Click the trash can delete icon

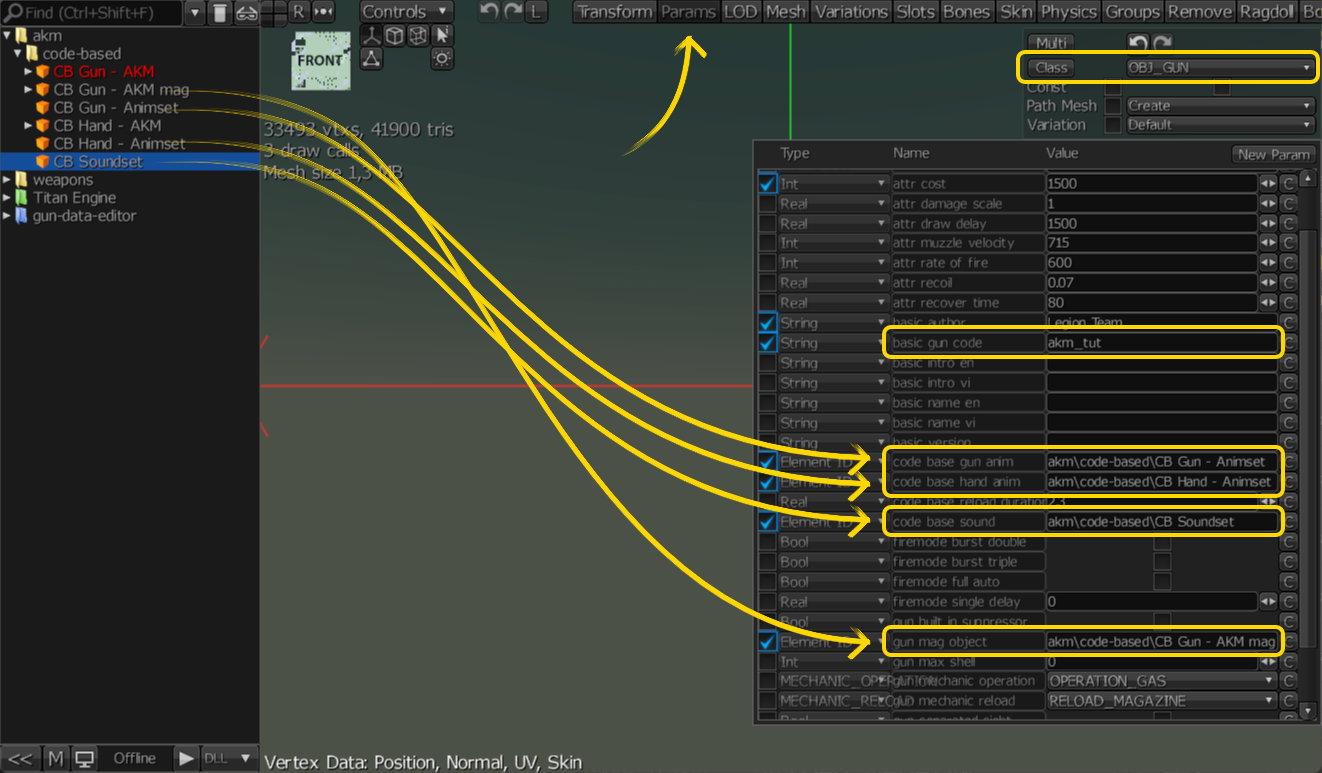click(220, 13)
